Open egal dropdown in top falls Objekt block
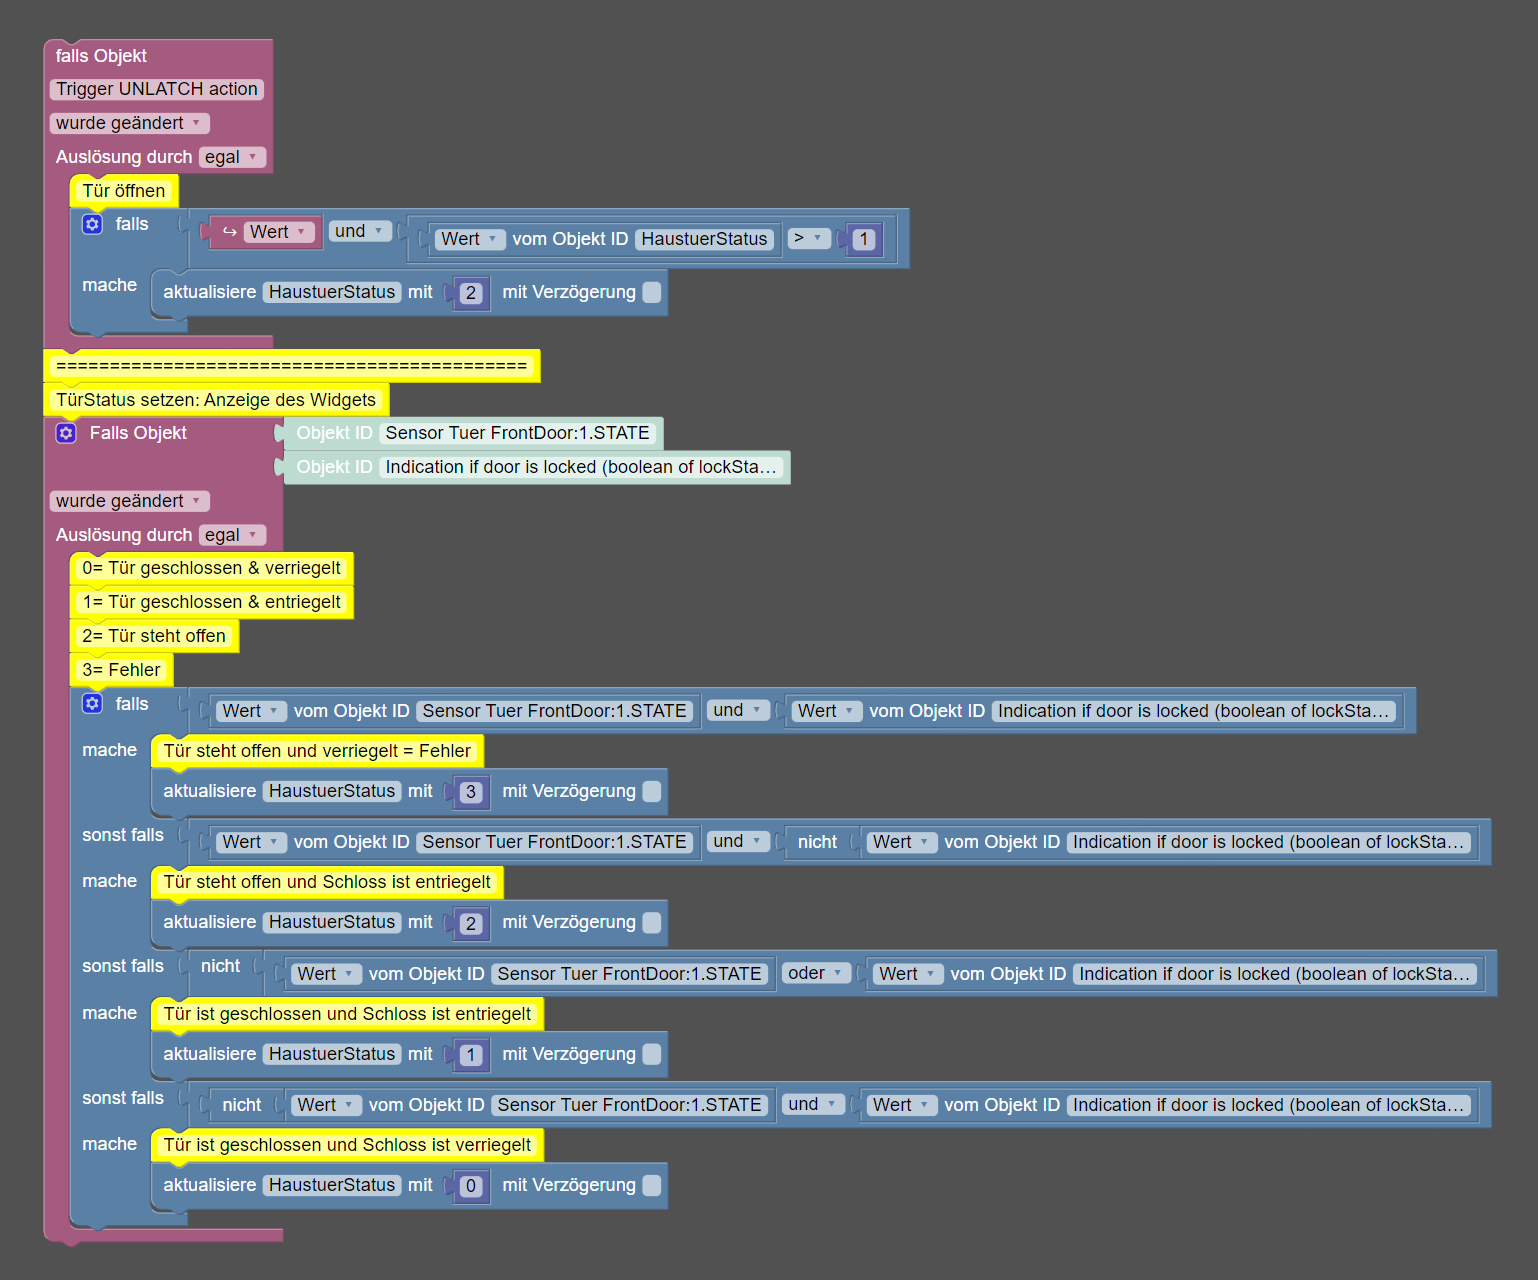This screenshot has height=1280, width=1538. point(232,157)
